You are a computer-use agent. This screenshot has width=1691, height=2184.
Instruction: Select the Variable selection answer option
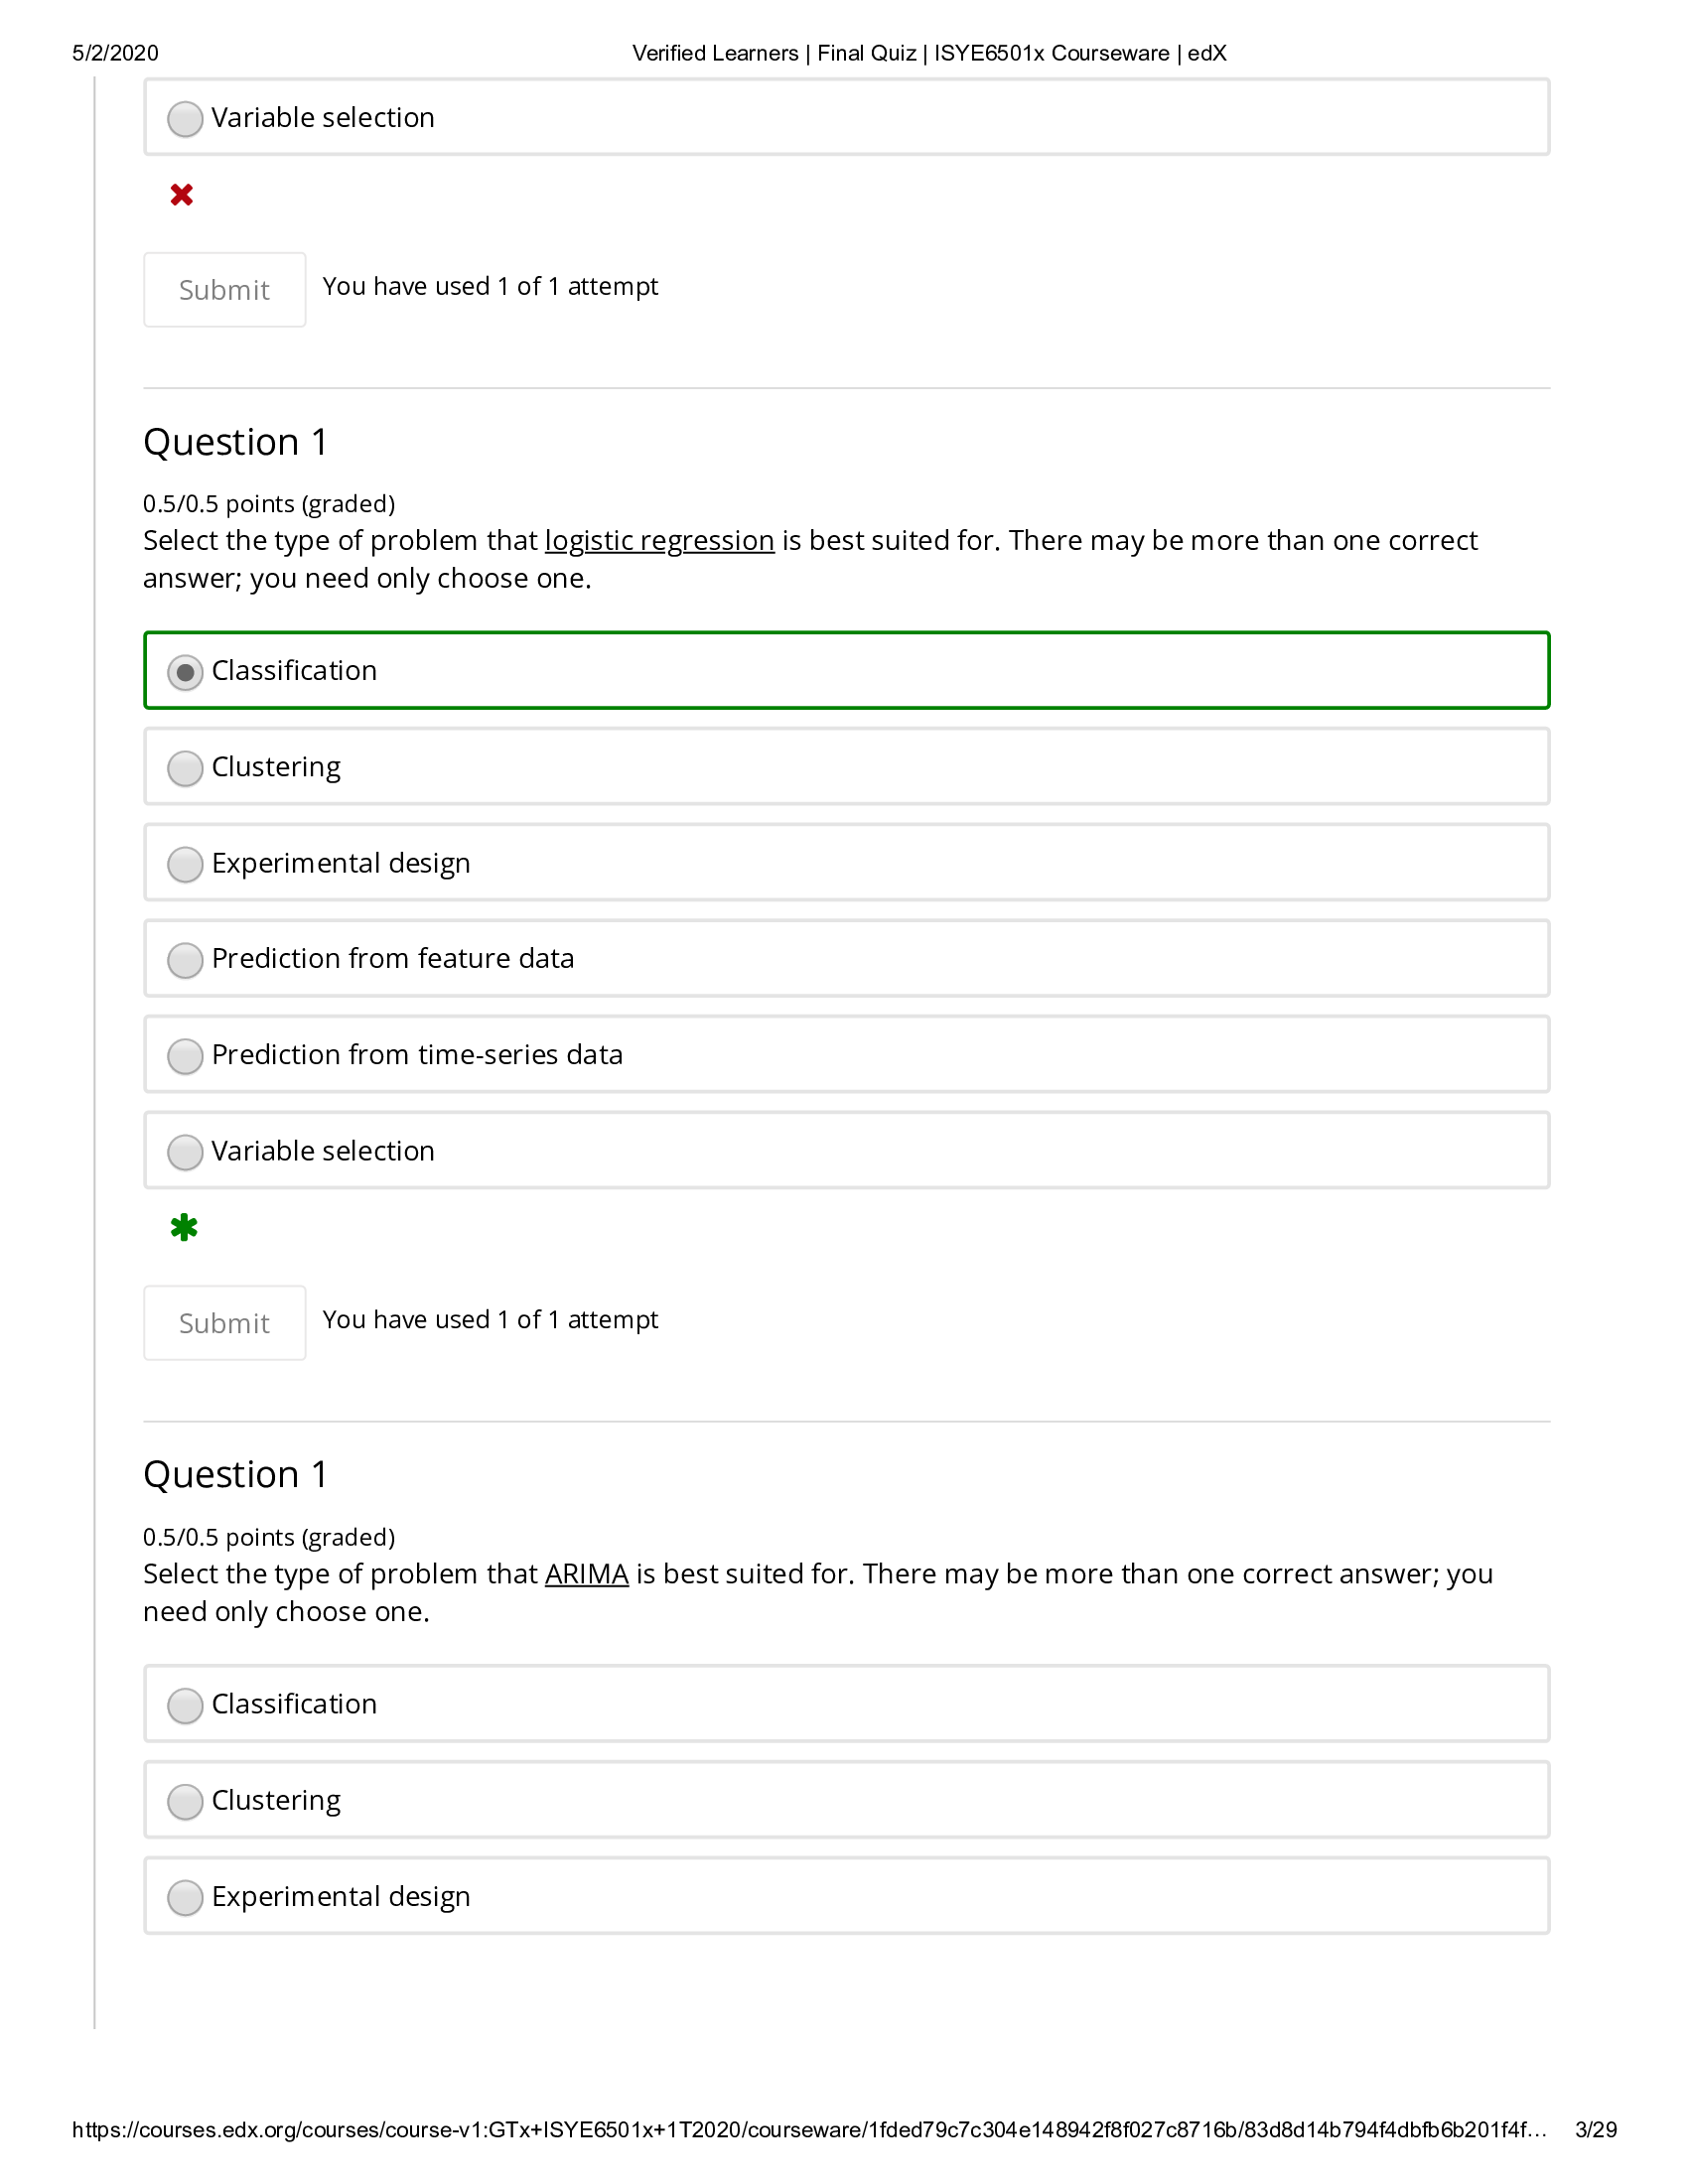[185, 1152]
